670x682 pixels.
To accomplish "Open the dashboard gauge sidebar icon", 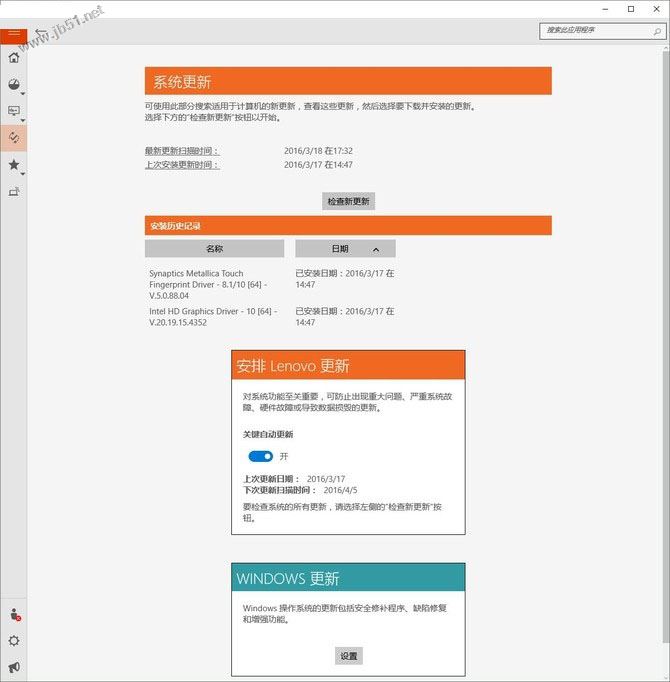I will tap(14, 84).
